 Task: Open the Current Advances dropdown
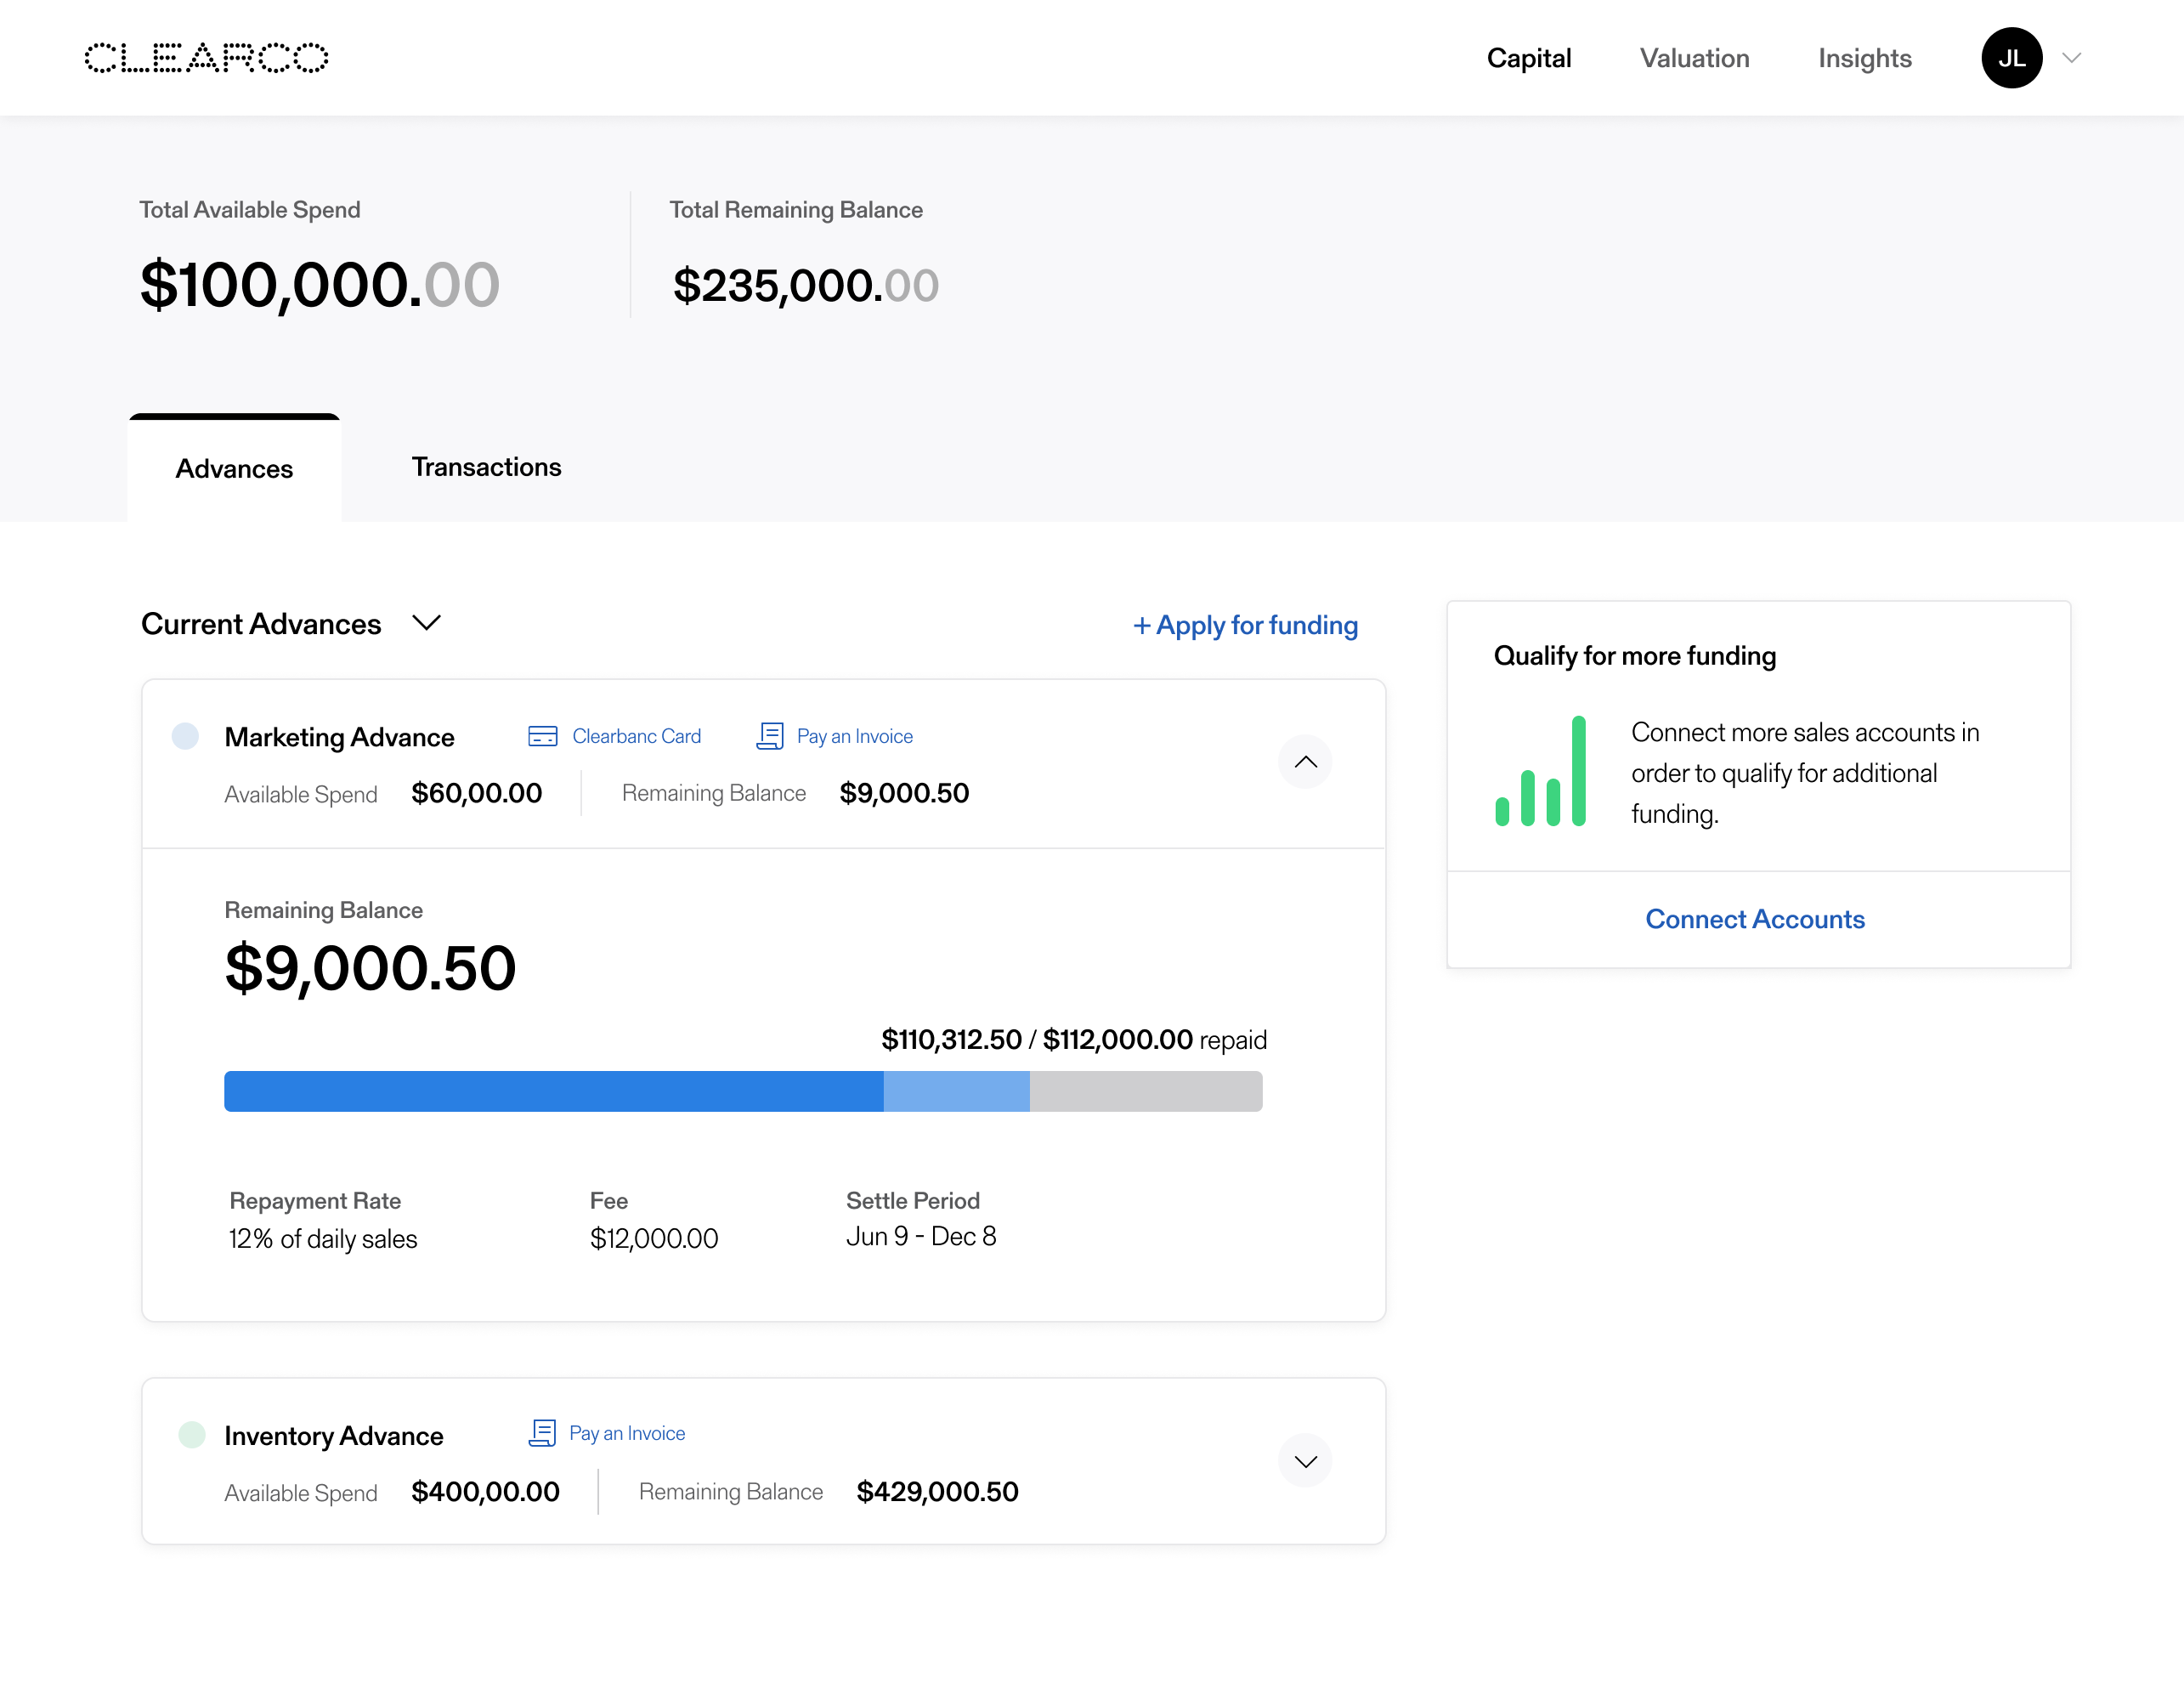click(427, 624)
